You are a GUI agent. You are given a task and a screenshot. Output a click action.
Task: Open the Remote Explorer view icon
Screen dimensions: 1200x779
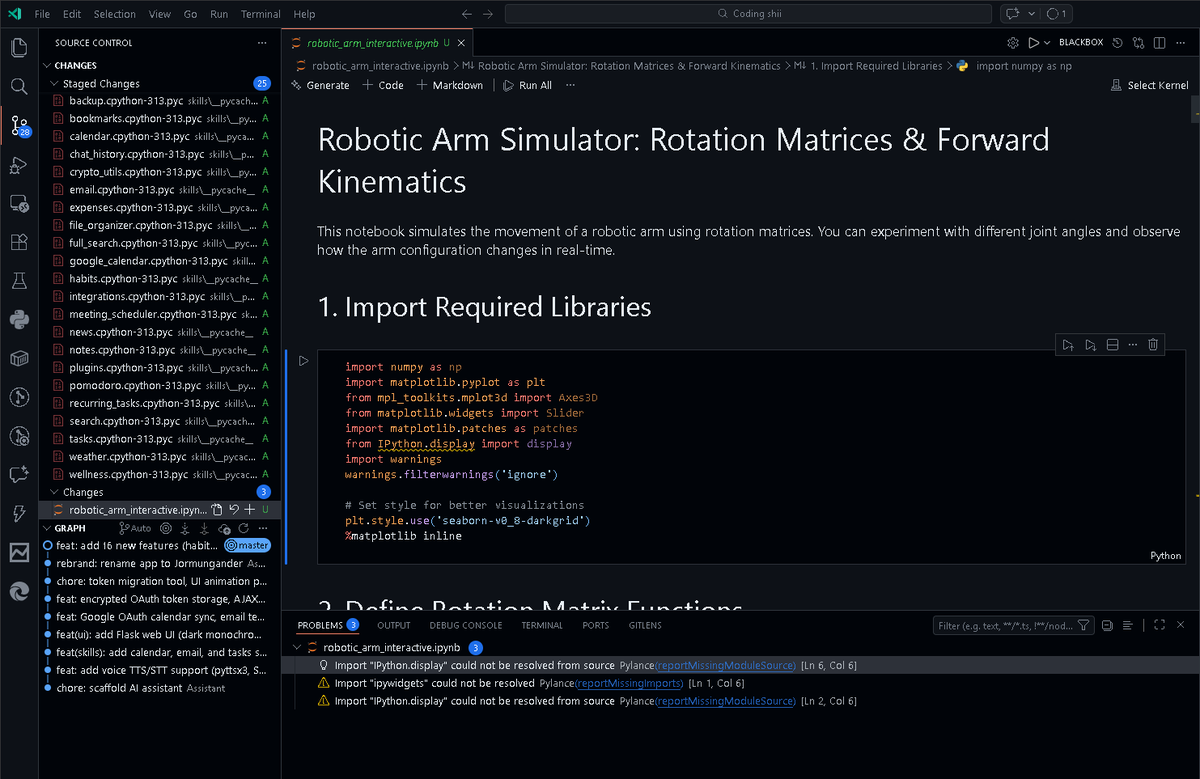19,203
